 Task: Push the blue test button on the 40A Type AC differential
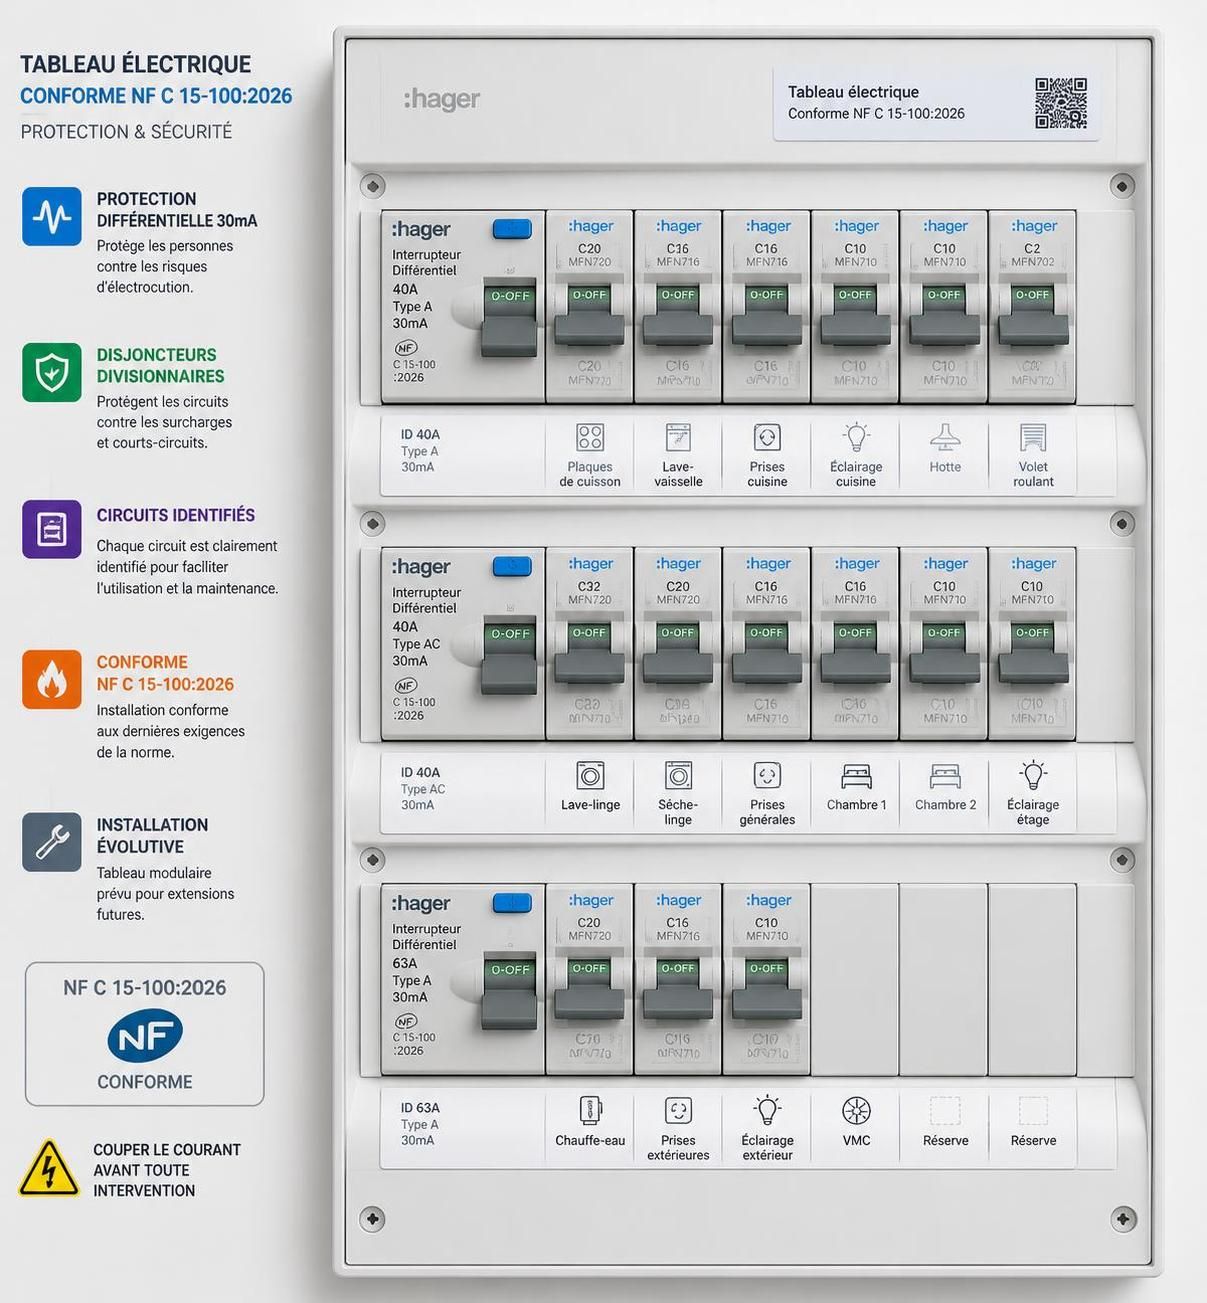point(512,566)
